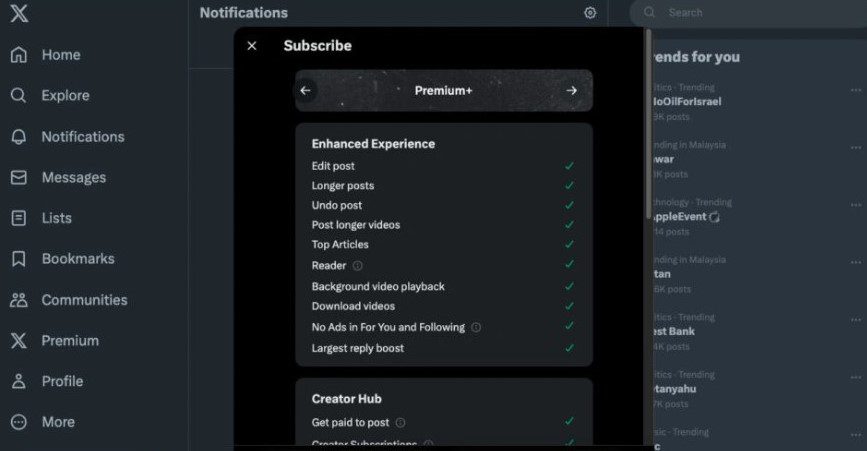This screenshot has width=867, height=451.
Task: Select the Premium menu item
Action: [54, 340]
